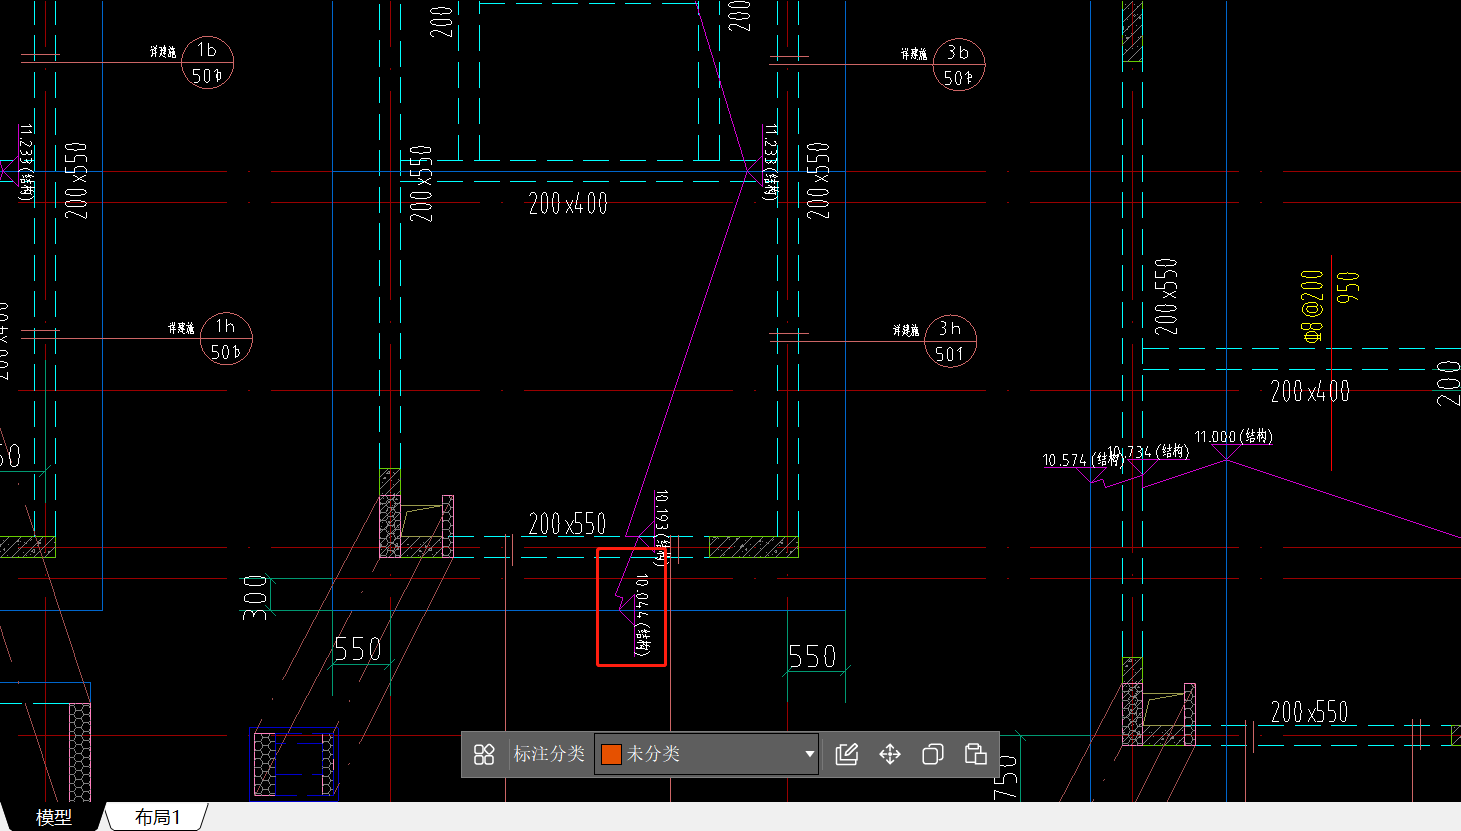Click the 300 dimension text
1461x831 pixels.
256,597
